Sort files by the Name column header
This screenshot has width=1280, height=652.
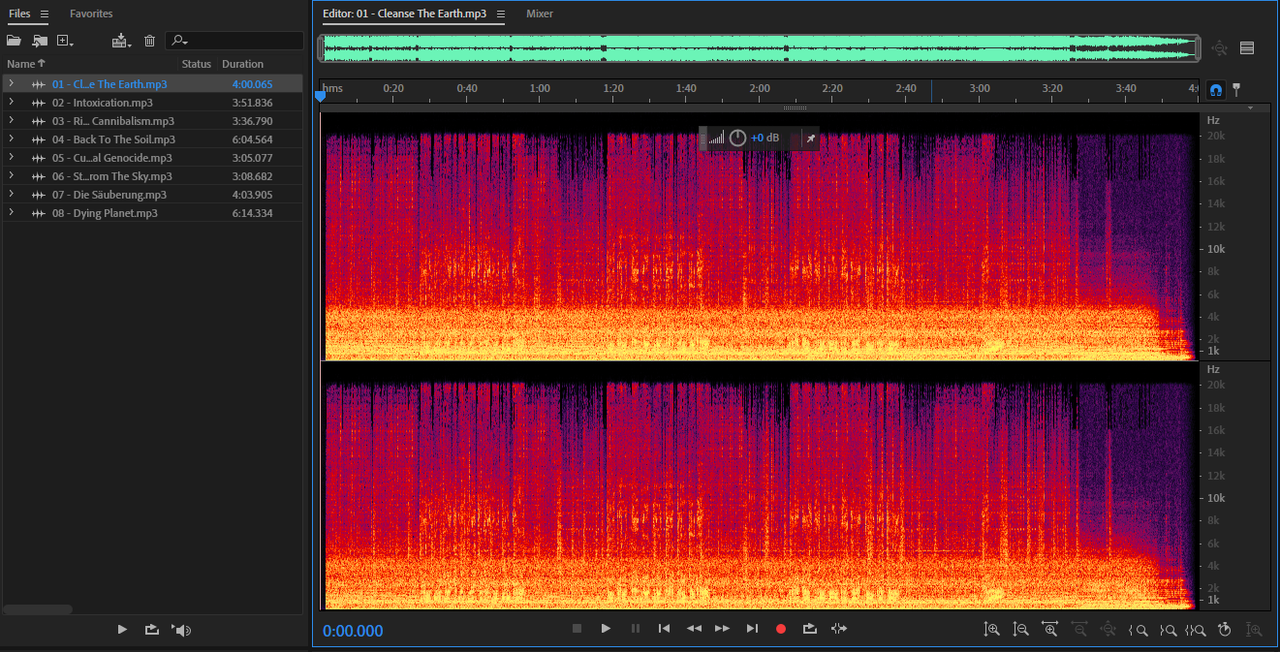26,64
